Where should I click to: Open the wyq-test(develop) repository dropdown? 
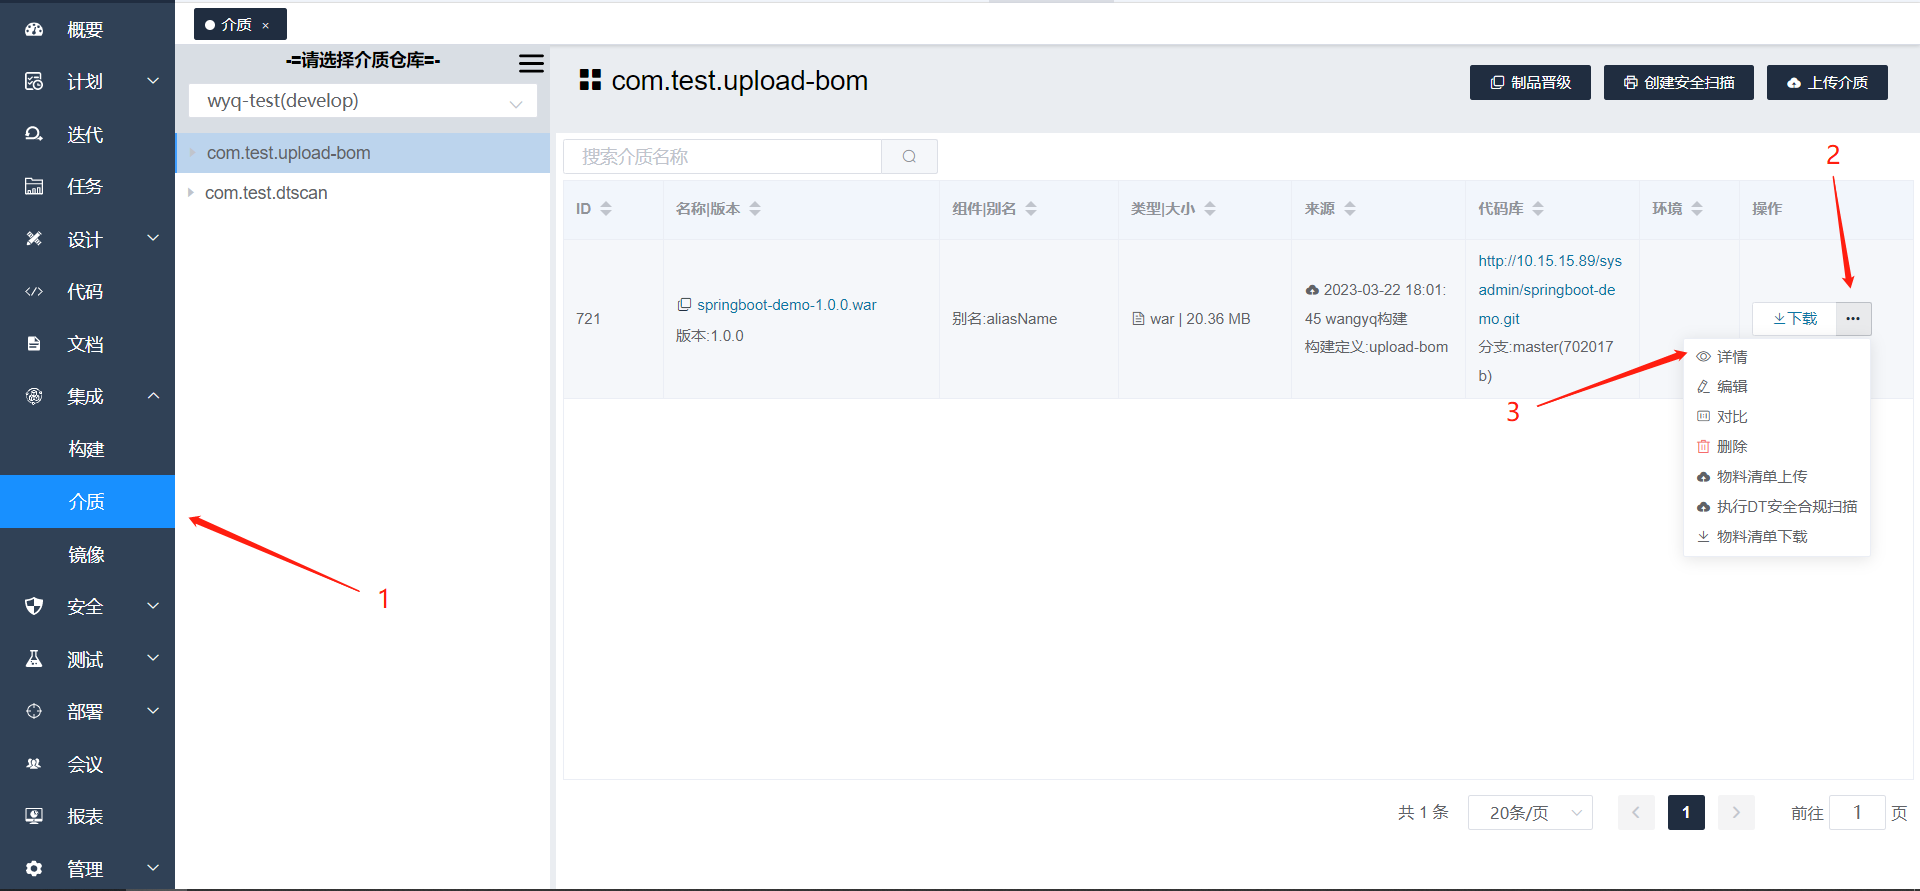pos(362,101)
